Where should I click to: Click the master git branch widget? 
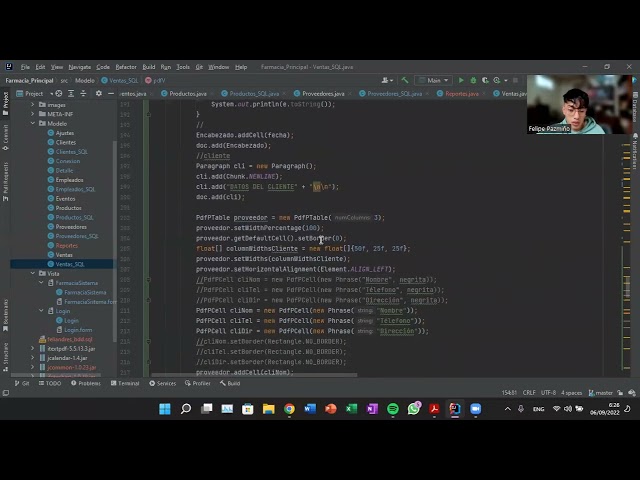[x=600, y=393]
